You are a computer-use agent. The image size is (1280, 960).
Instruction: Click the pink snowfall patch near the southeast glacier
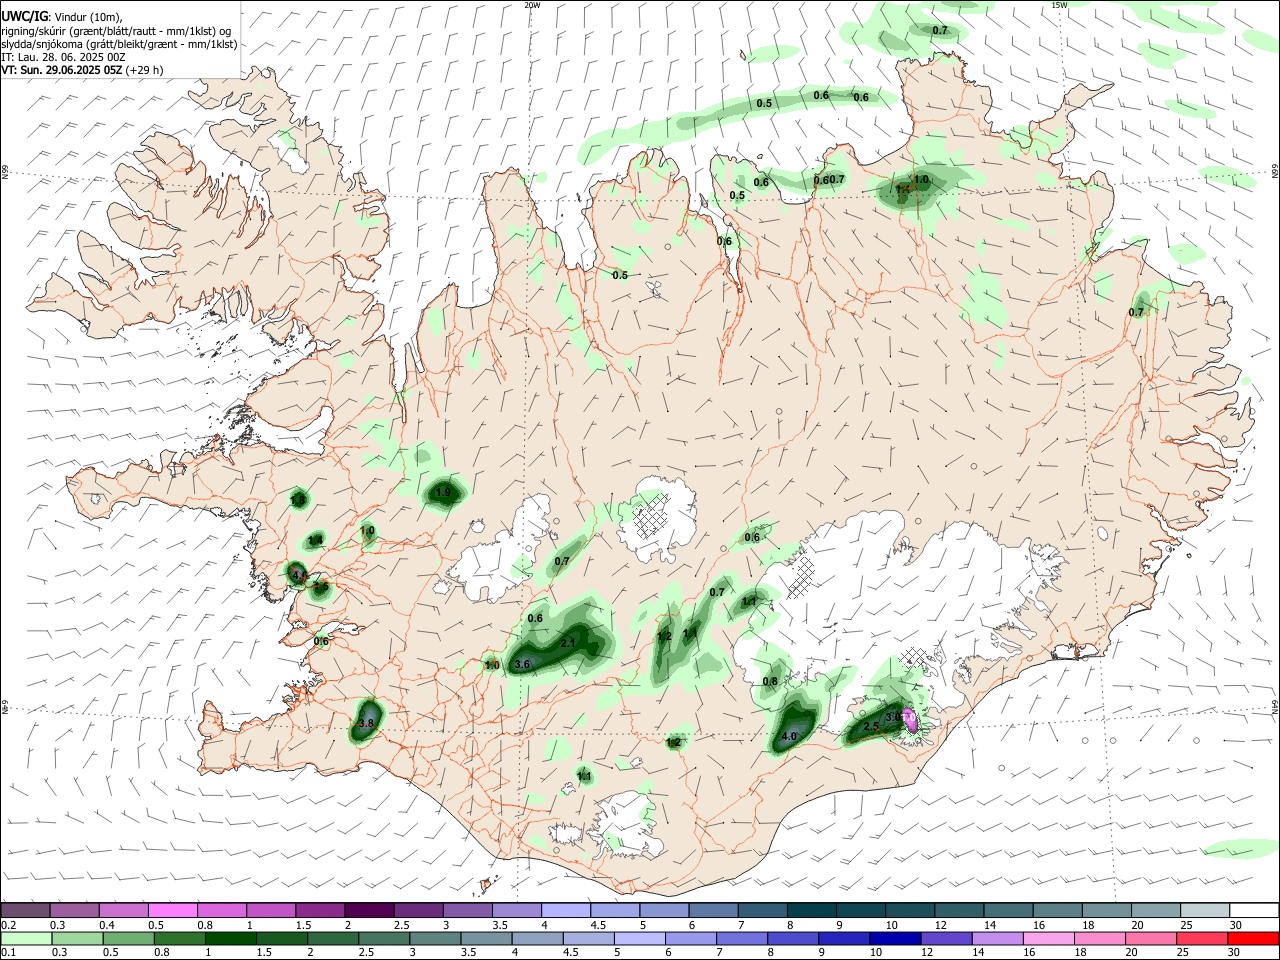point(909,721)
